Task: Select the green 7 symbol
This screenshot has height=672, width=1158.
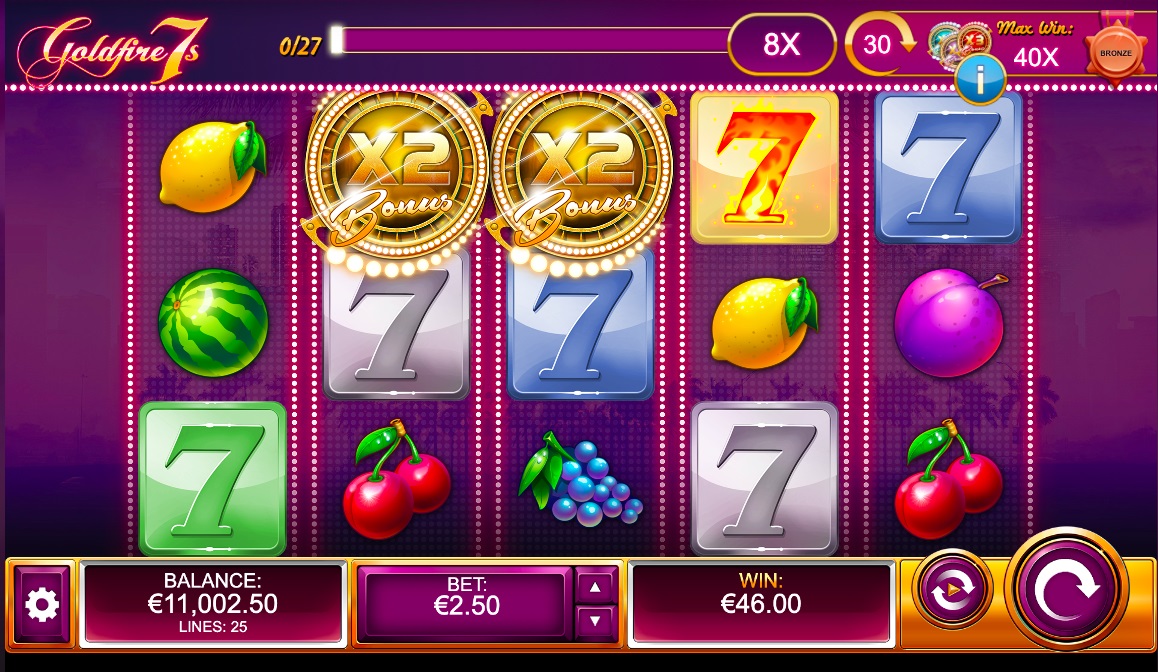Action: (x=213, y=478)
